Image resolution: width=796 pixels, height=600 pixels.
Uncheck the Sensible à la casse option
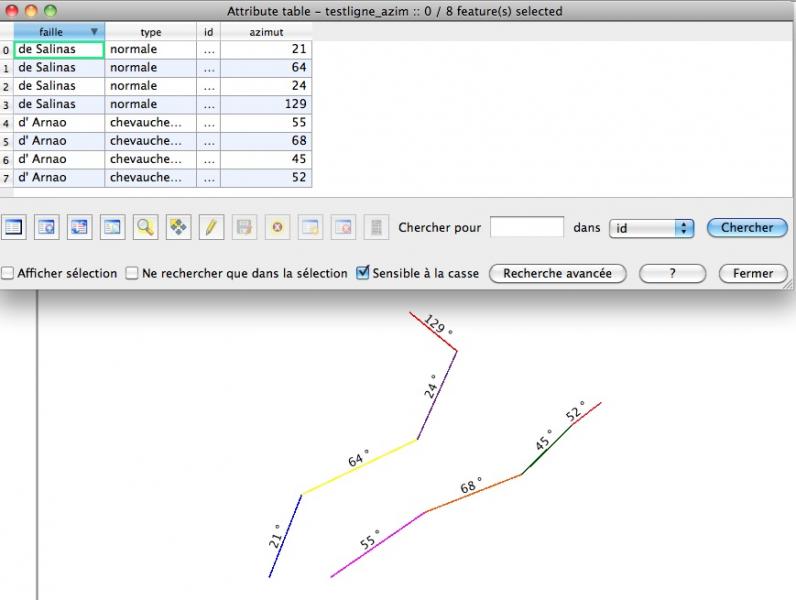tap(363, 273)
